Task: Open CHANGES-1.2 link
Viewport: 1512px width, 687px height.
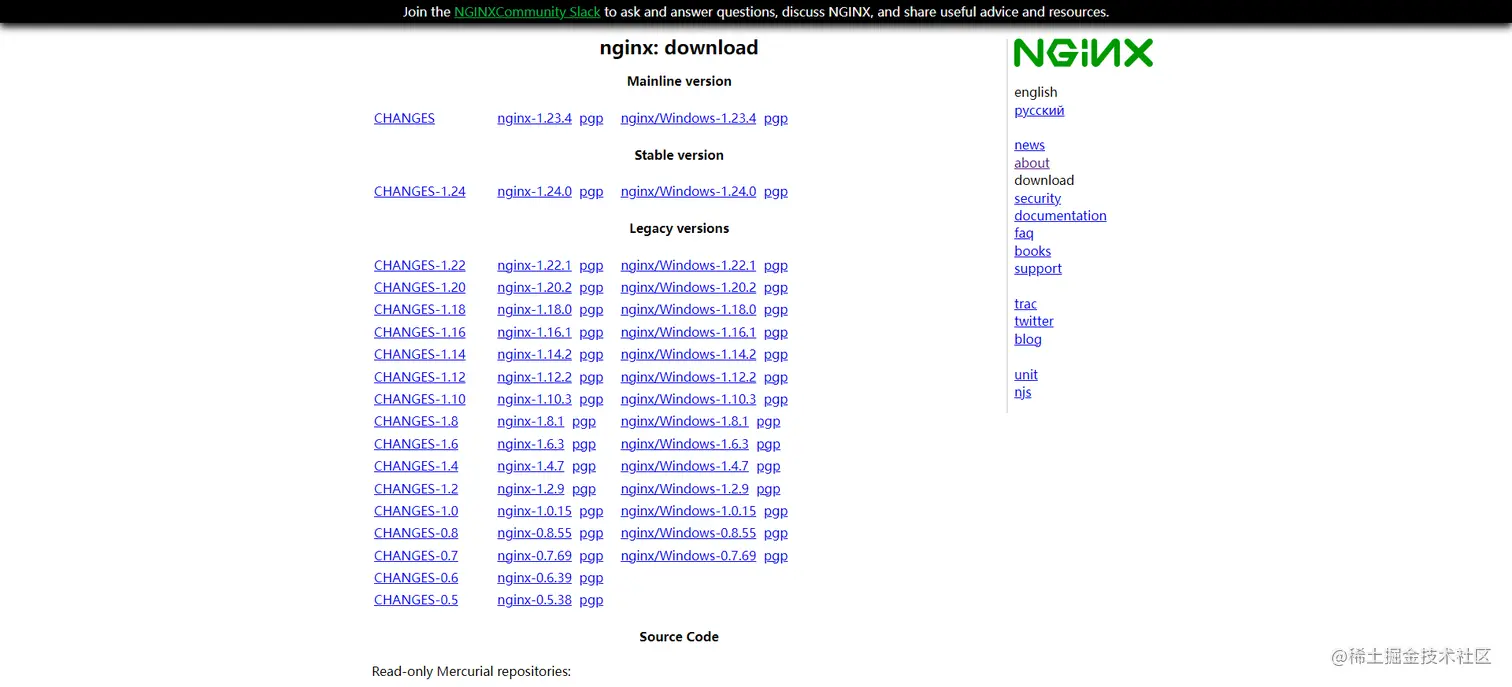Action: [x=416, y=489]
